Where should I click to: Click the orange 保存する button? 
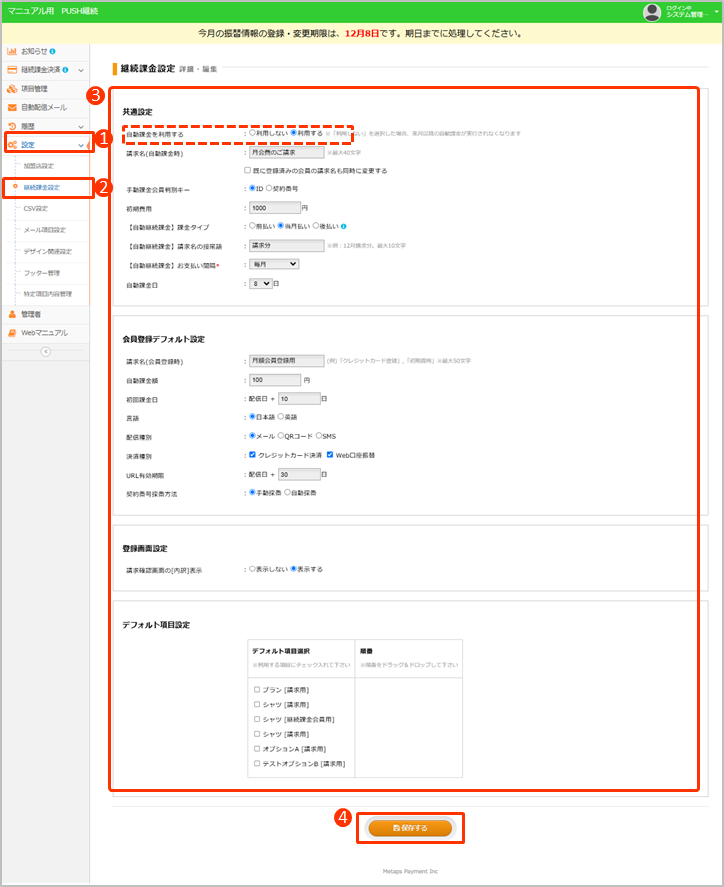410,828
